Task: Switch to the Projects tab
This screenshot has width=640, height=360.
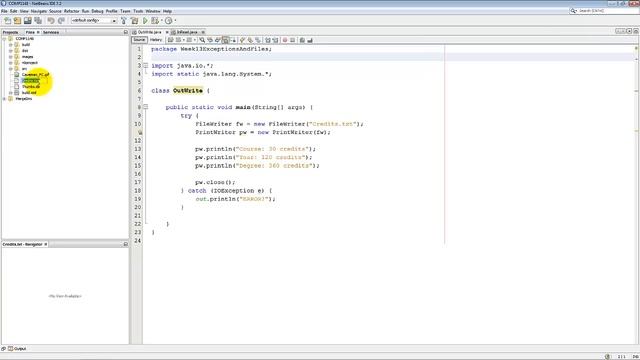Action: pyautogui.click(x=11, y=32)
